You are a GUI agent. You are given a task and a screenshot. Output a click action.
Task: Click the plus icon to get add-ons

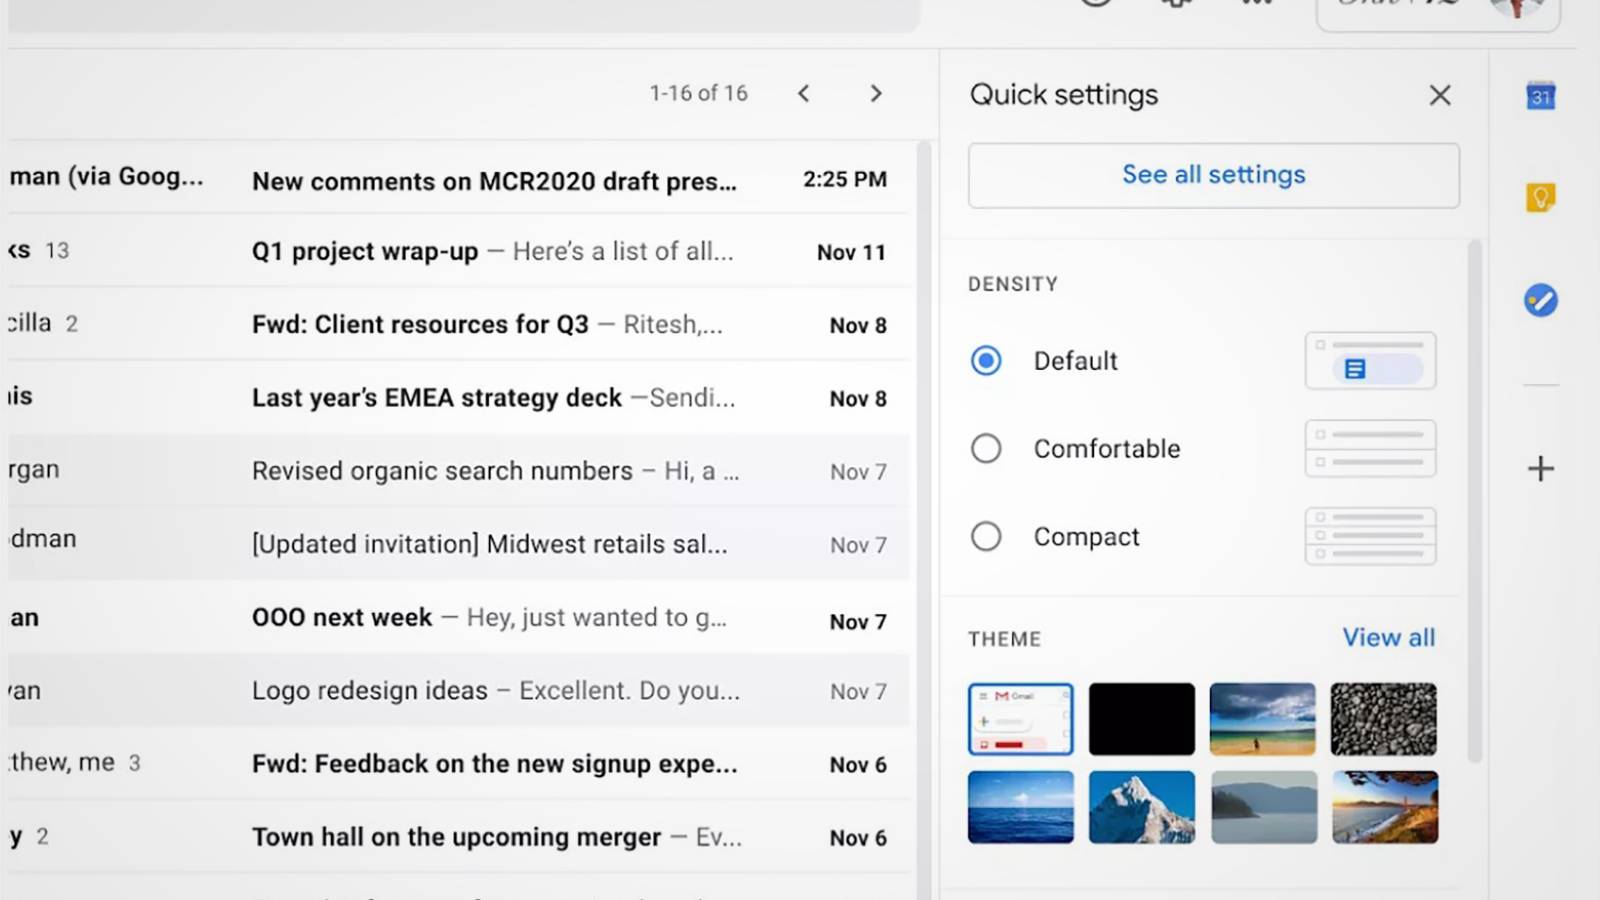(x=1540, y=468)
